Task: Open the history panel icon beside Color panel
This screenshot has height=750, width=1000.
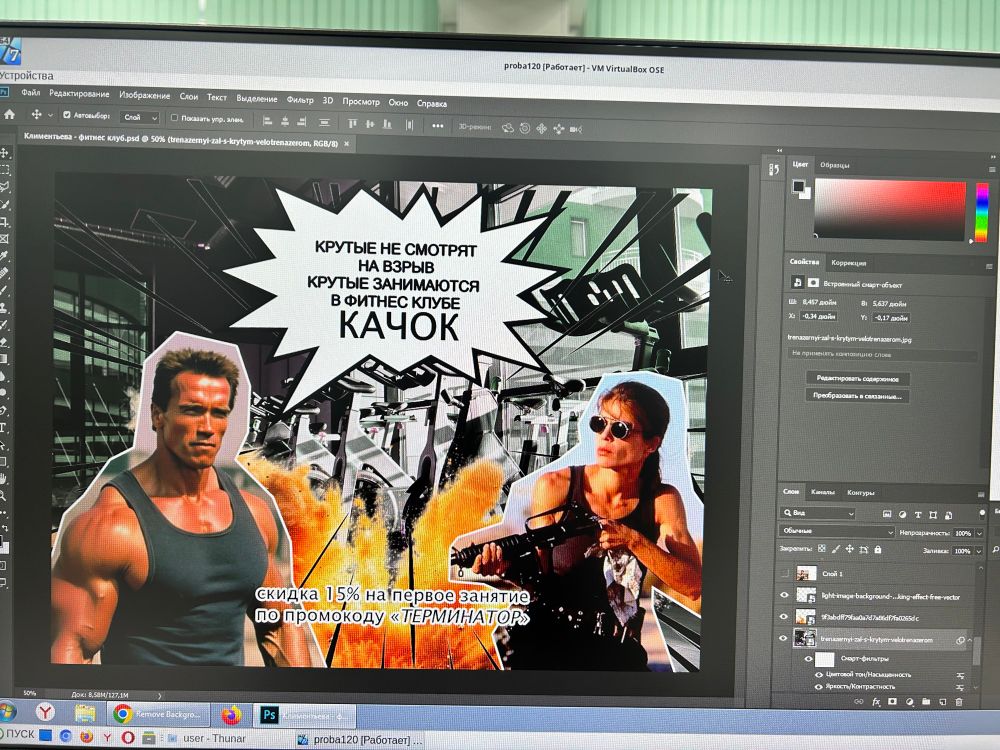Action: click(774, 169)
